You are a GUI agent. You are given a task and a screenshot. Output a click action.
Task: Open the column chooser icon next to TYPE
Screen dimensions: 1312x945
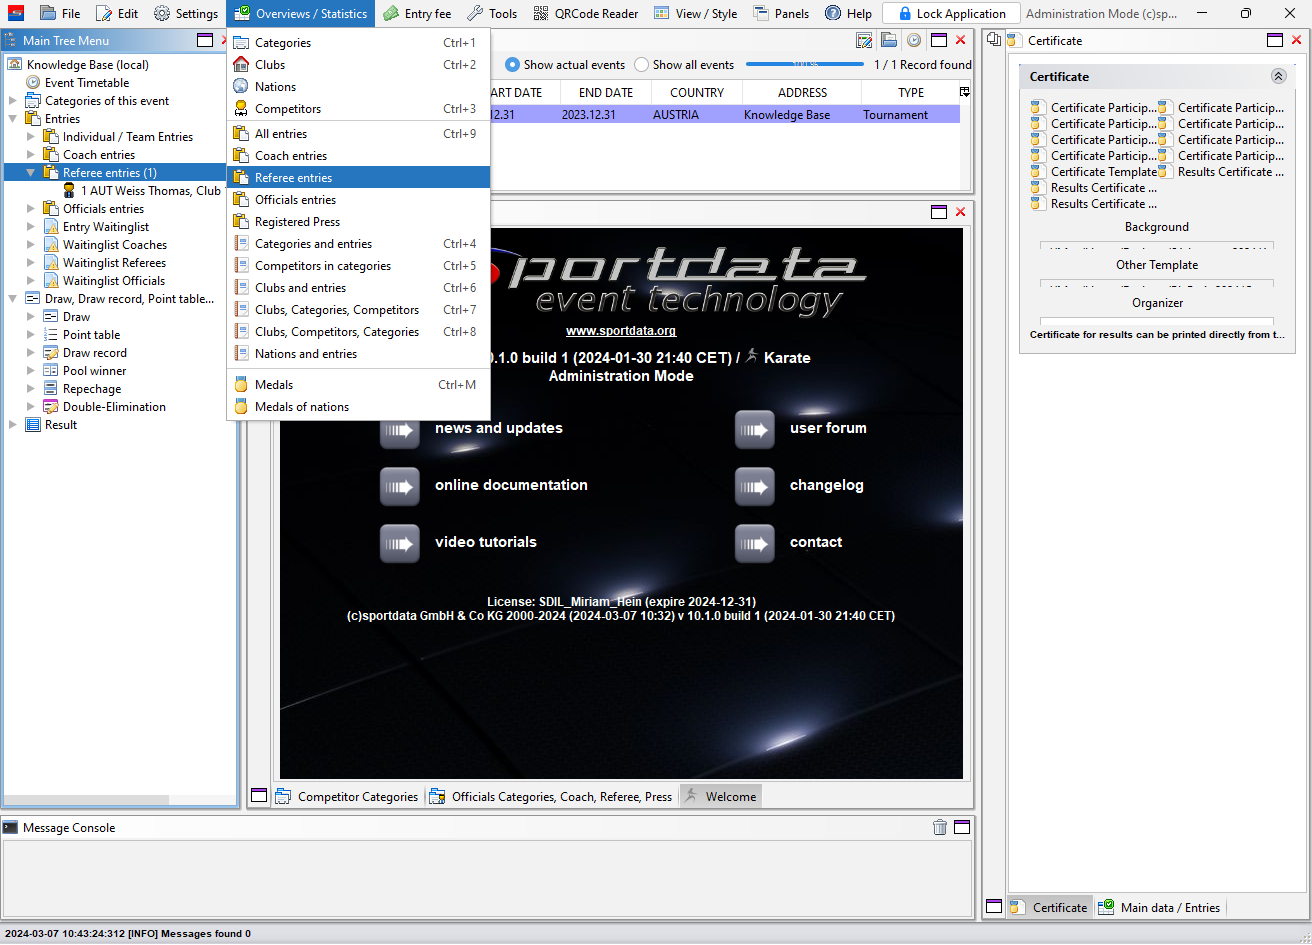(965, 92)
